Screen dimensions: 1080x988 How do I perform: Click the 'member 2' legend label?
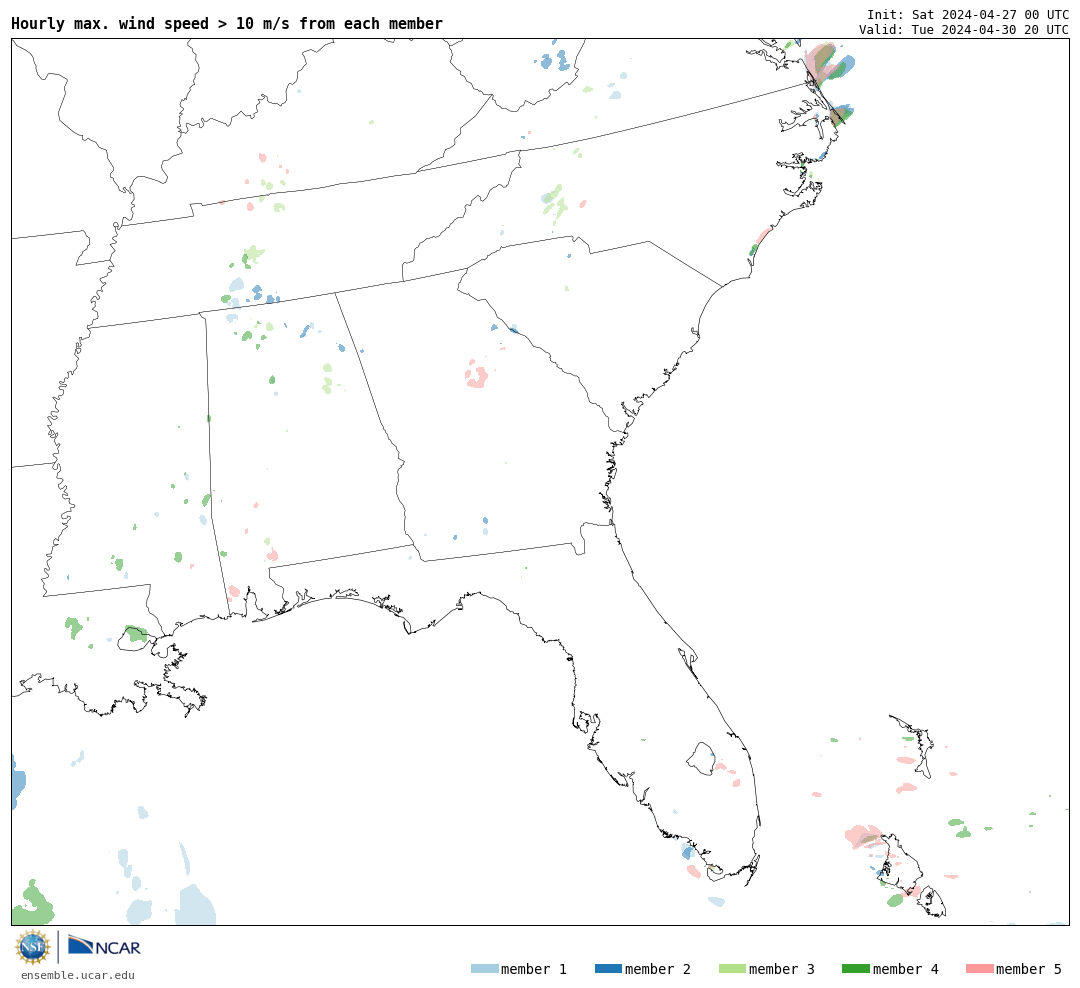[x=658, y=969]
